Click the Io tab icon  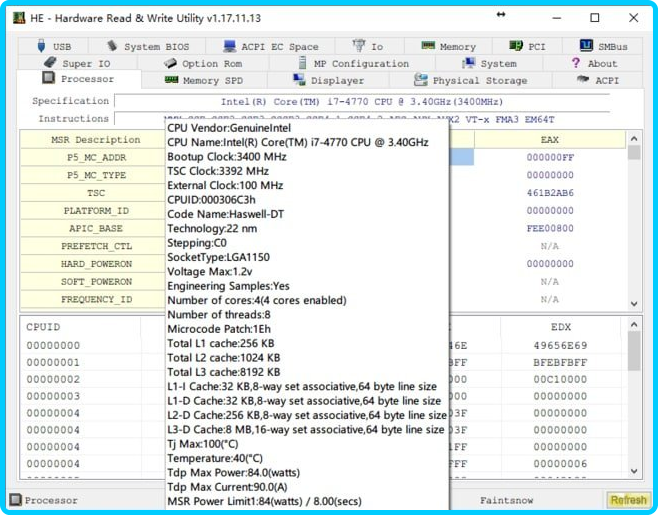pos(359,46)
